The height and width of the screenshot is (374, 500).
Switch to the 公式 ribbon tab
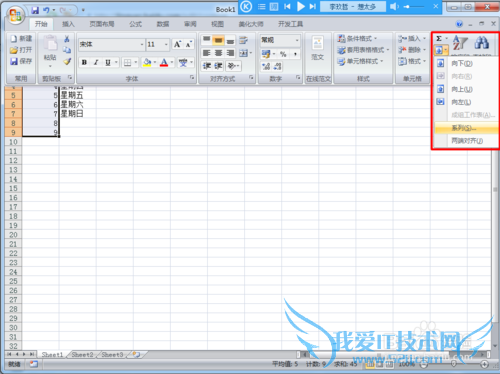point(135,24)
